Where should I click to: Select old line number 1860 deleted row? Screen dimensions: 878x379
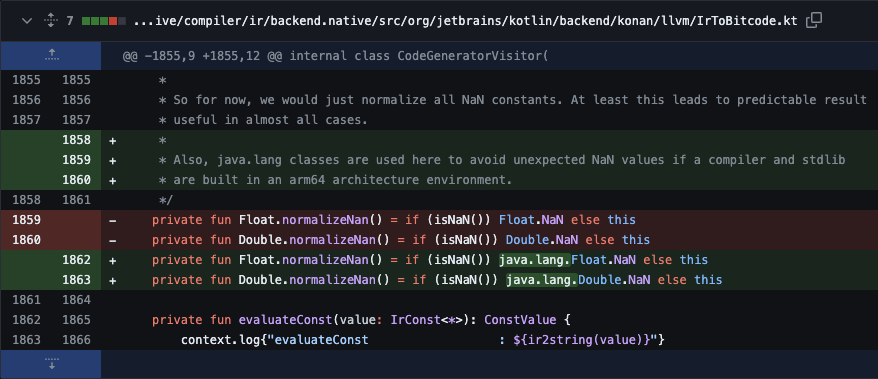click(26, 240)
